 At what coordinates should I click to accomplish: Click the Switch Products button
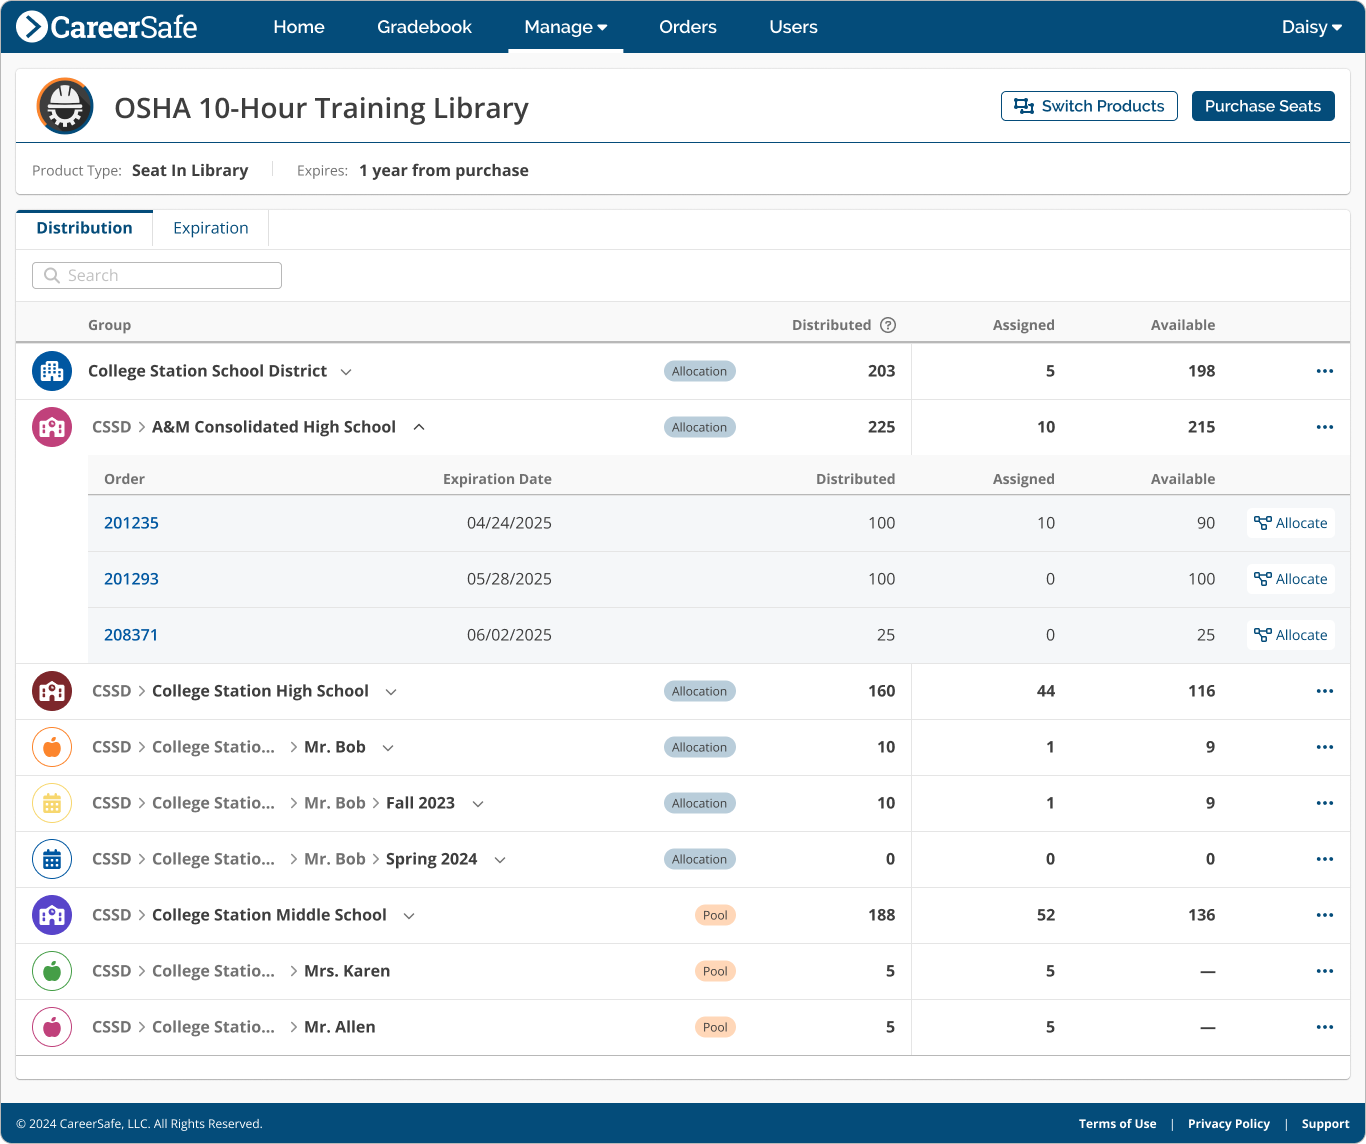[x=1088, y=106]
